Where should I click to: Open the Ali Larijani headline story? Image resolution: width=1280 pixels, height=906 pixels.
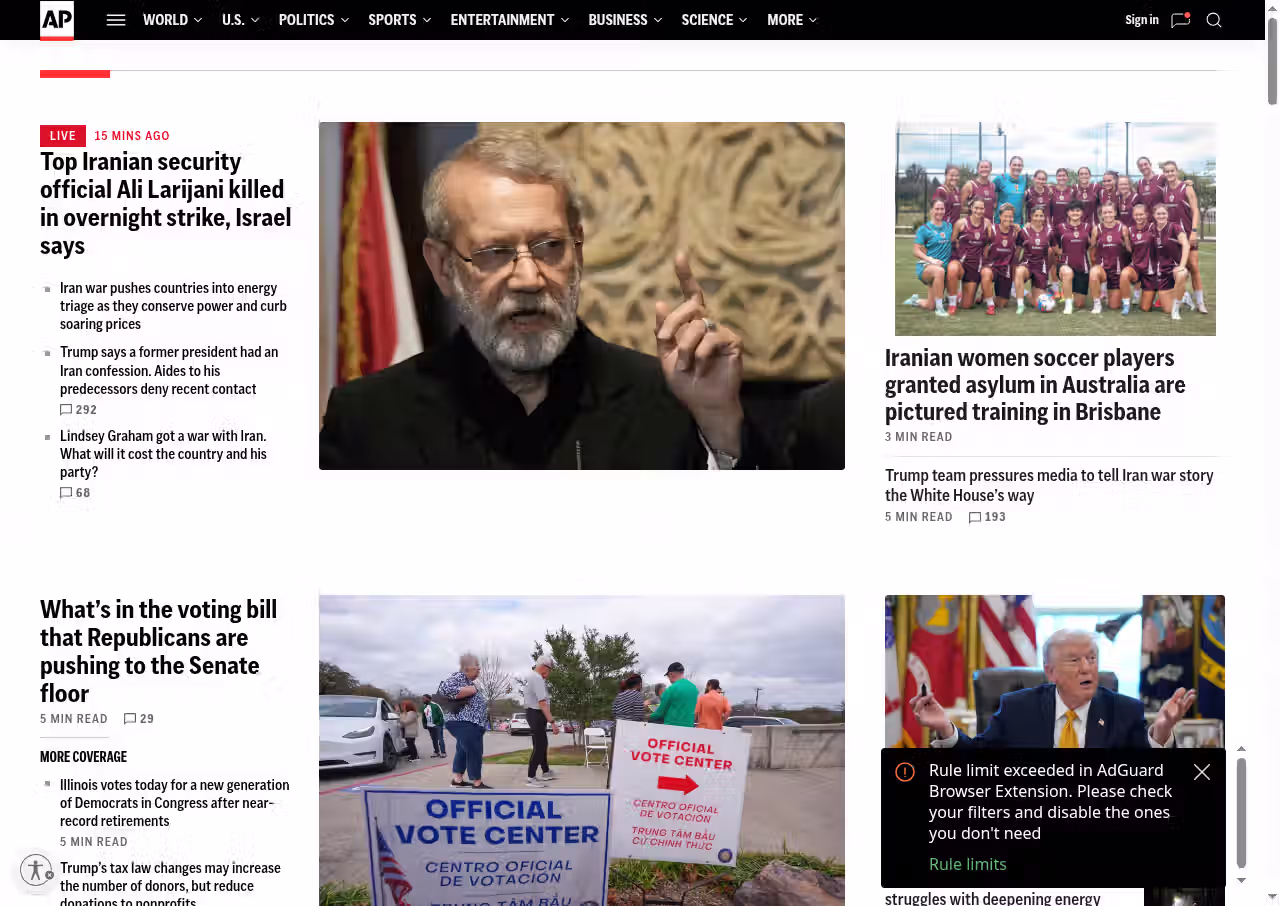tap(165, 203)
